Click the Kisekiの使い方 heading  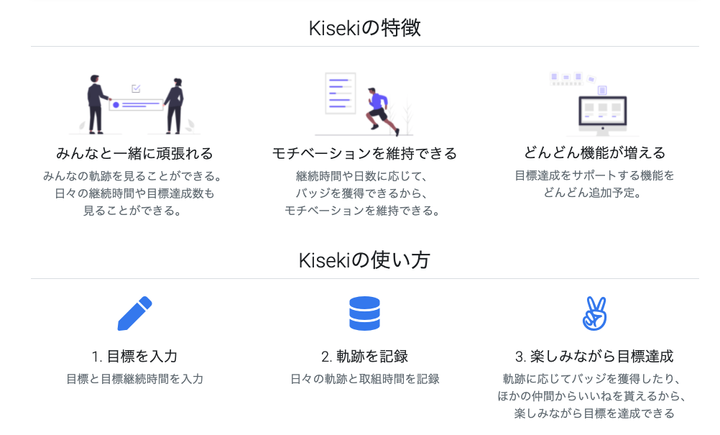click(x=364, y=260)
